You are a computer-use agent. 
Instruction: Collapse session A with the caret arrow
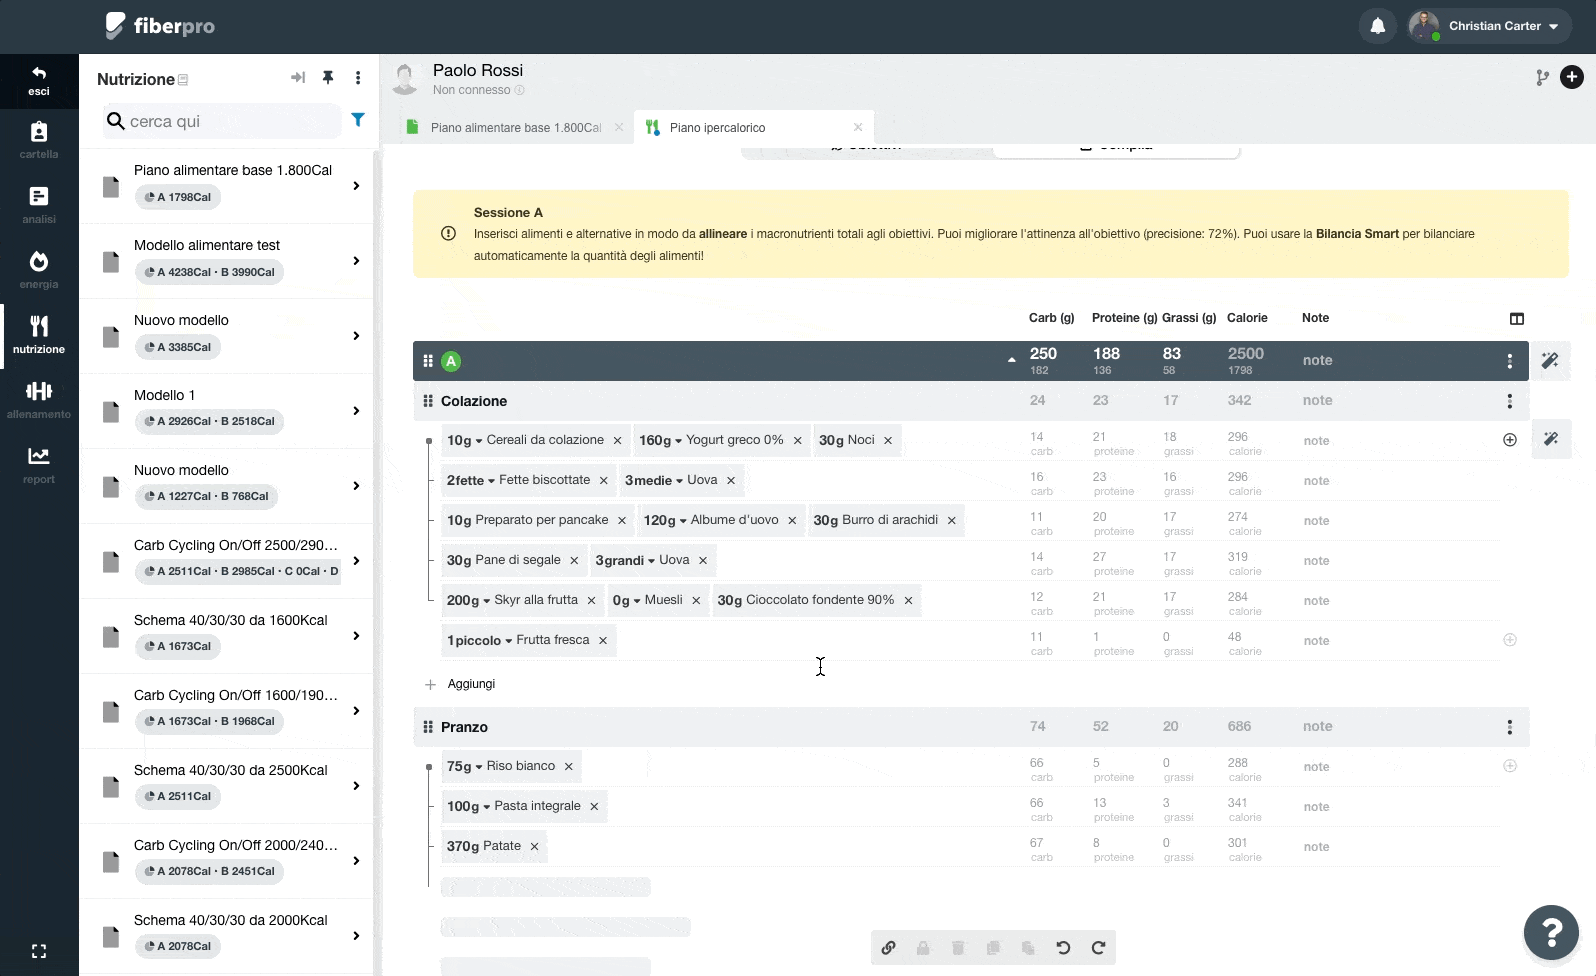click(1011, 361)
